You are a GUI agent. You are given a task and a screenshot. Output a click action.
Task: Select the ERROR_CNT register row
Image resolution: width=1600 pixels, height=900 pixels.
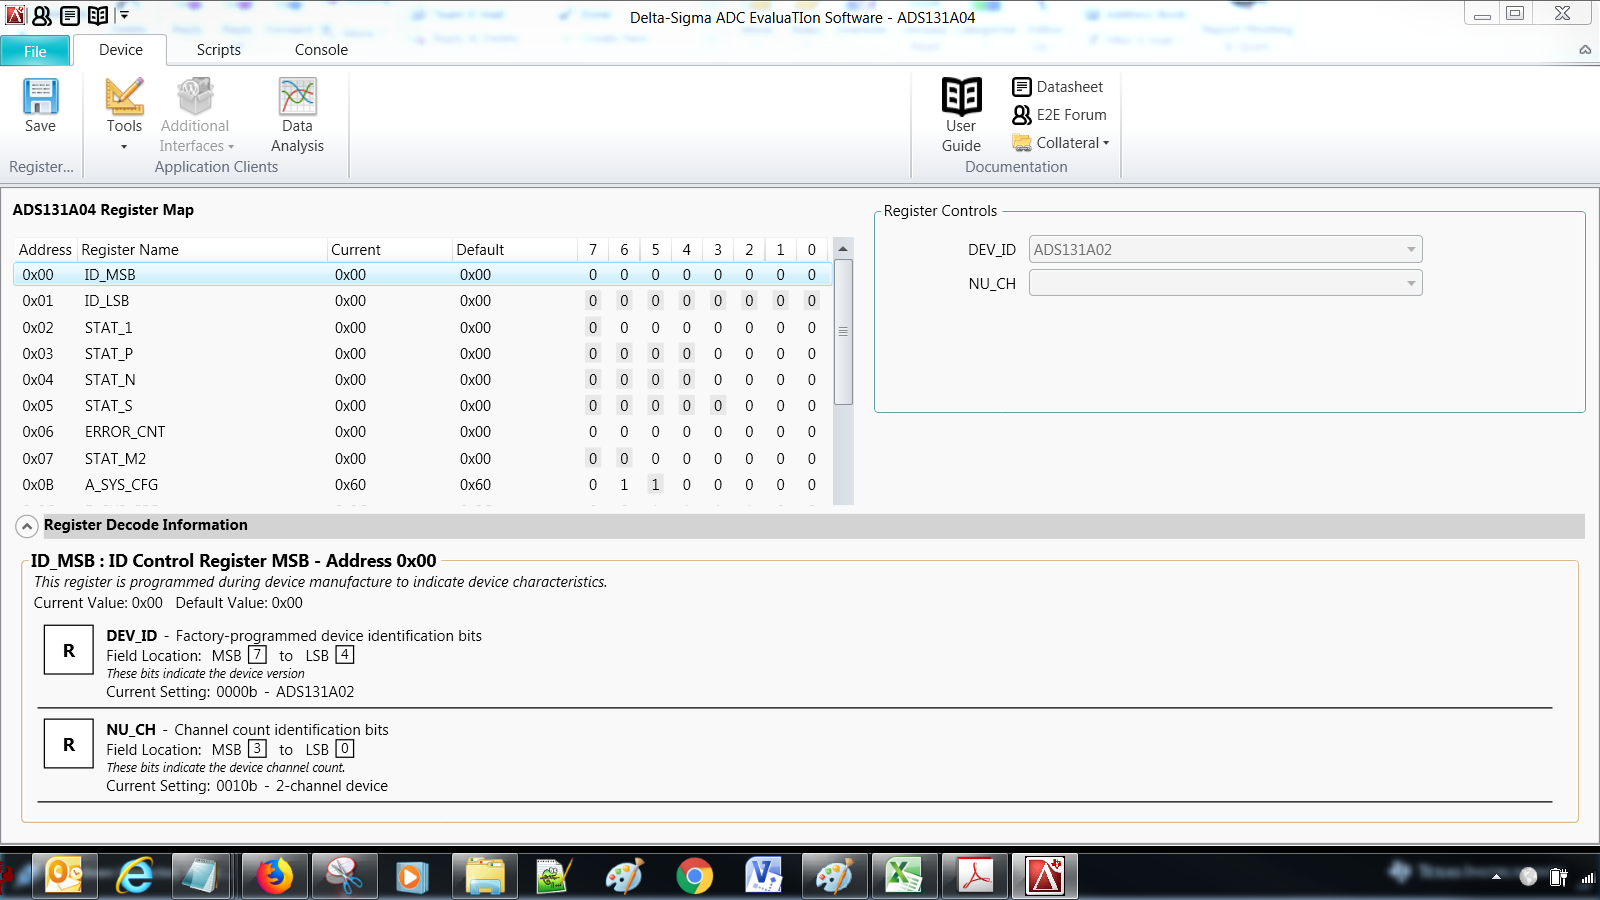click(x=422, y=432)
